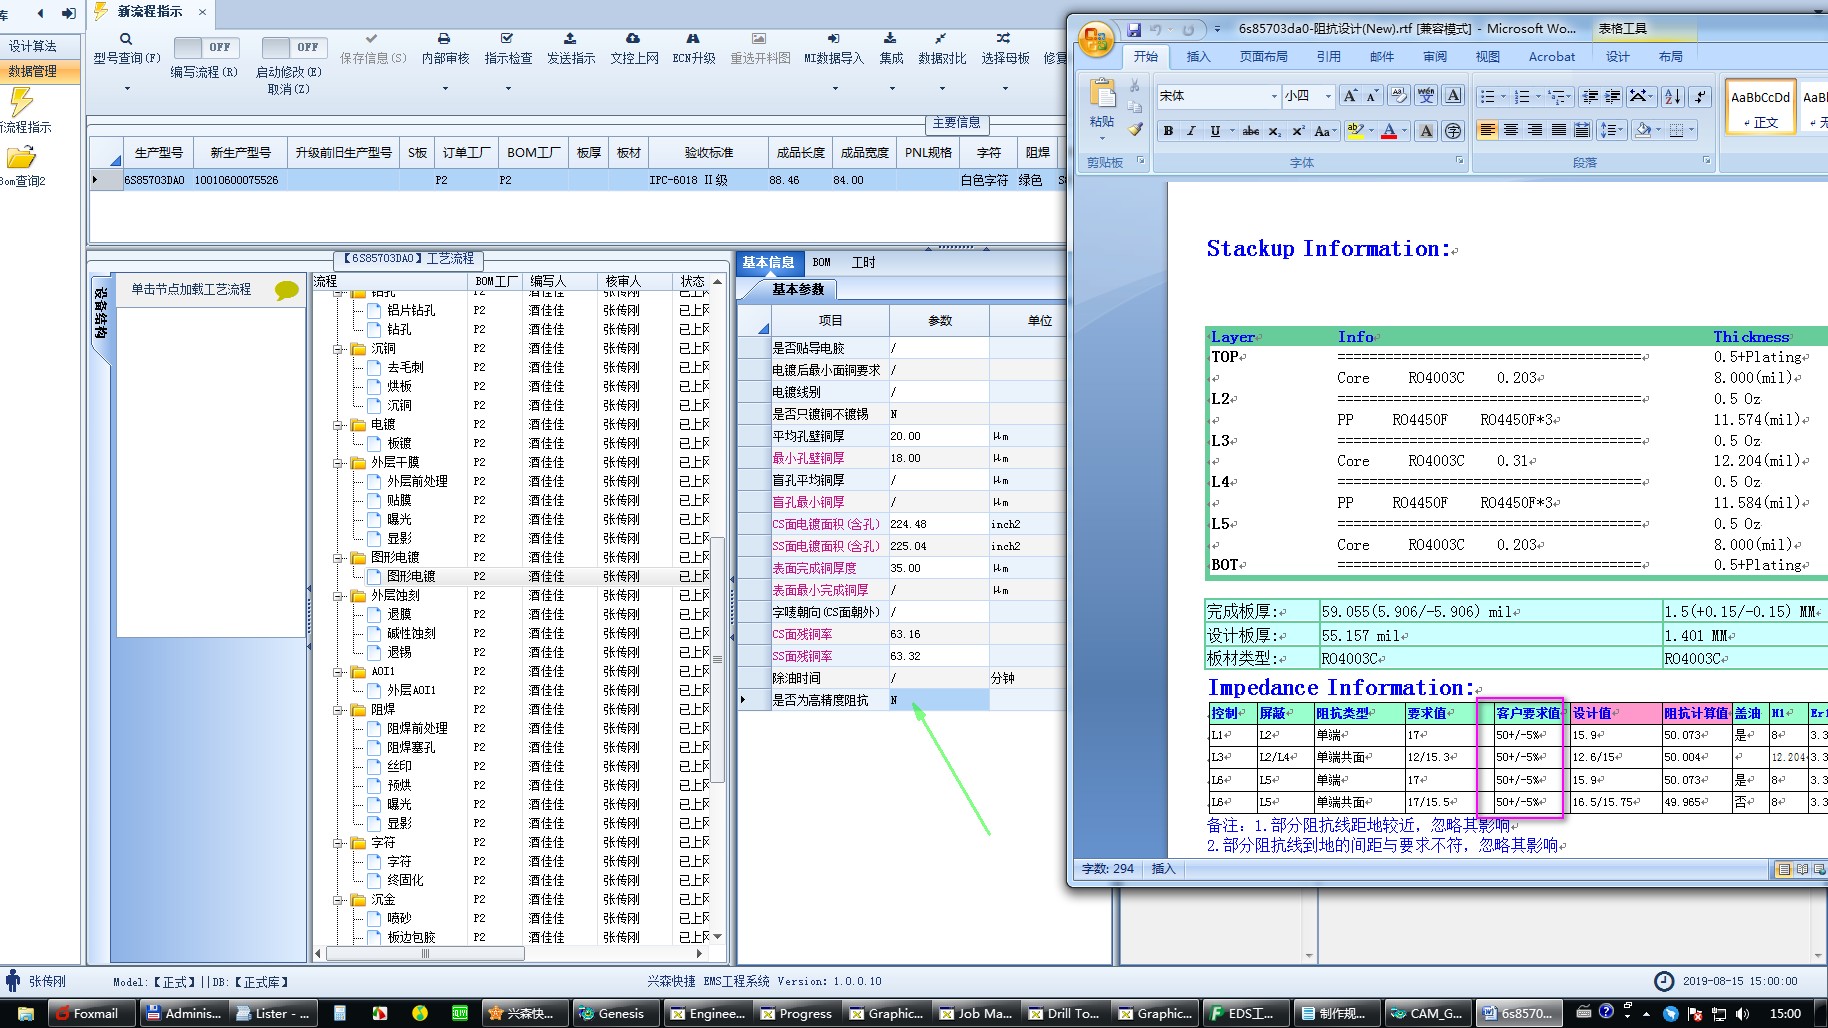Open the 宋体 font name dropdown
The width and height of the screenshot is (1828, 1028).
click(1273, 96)
